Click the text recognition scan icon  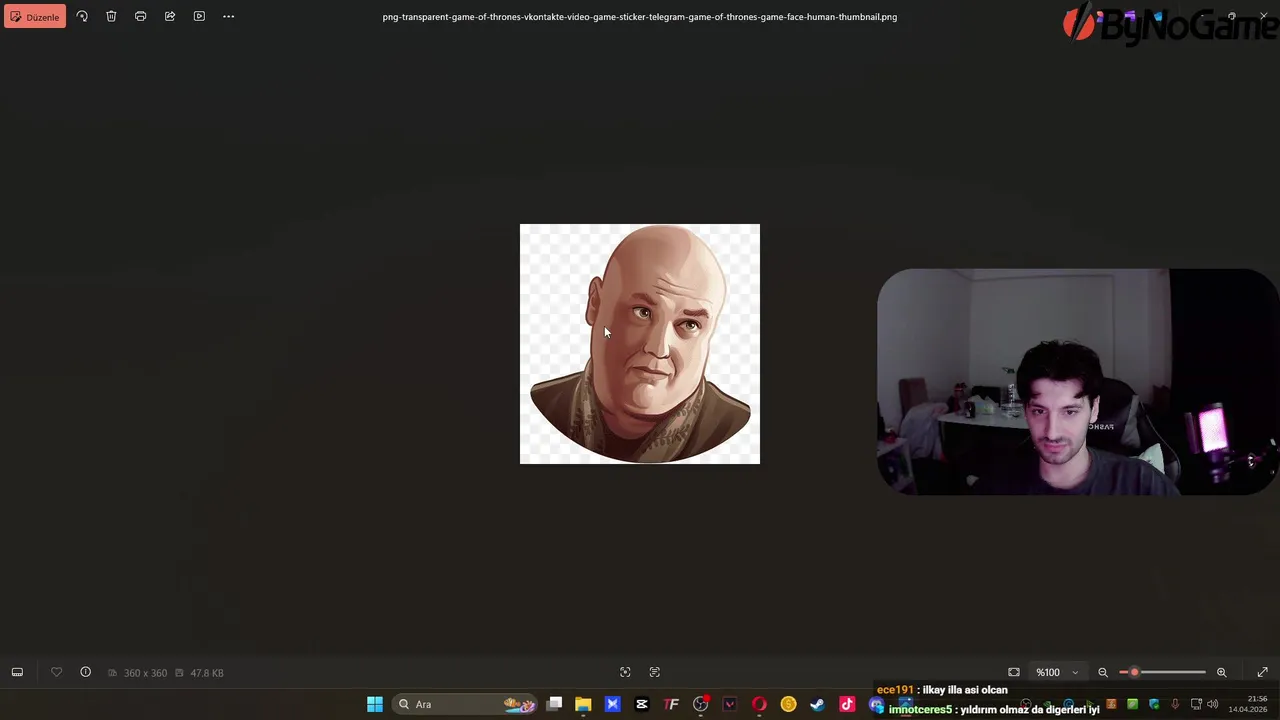[655, 673]
